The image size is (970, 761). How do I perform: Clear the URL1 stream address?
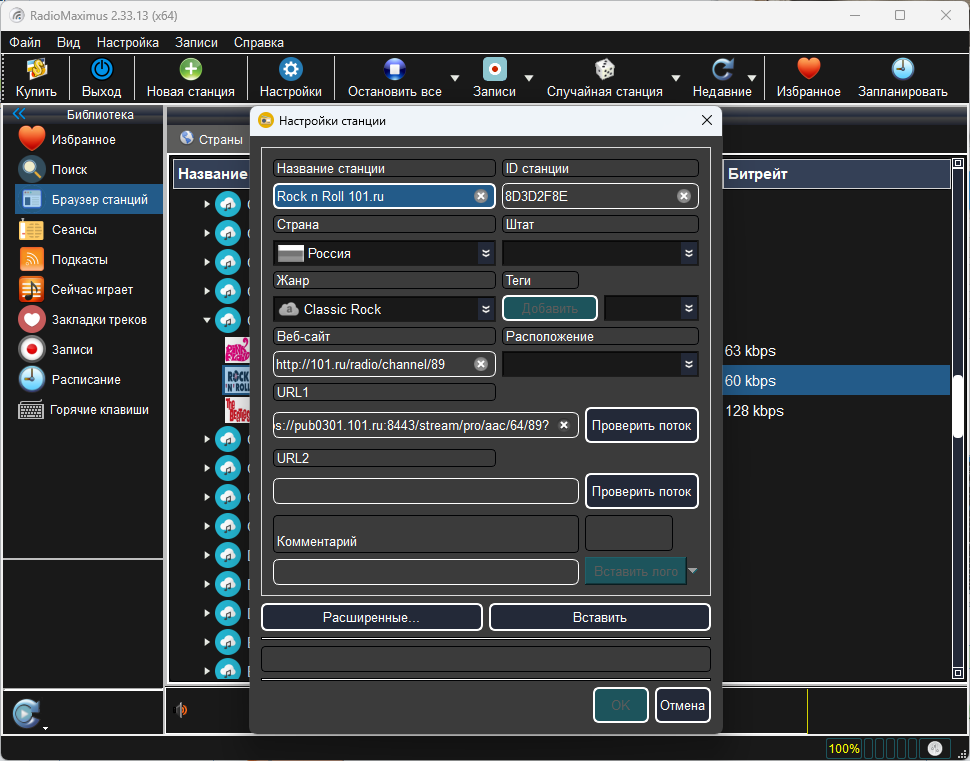pyautogui.click(x=564, y=425)
